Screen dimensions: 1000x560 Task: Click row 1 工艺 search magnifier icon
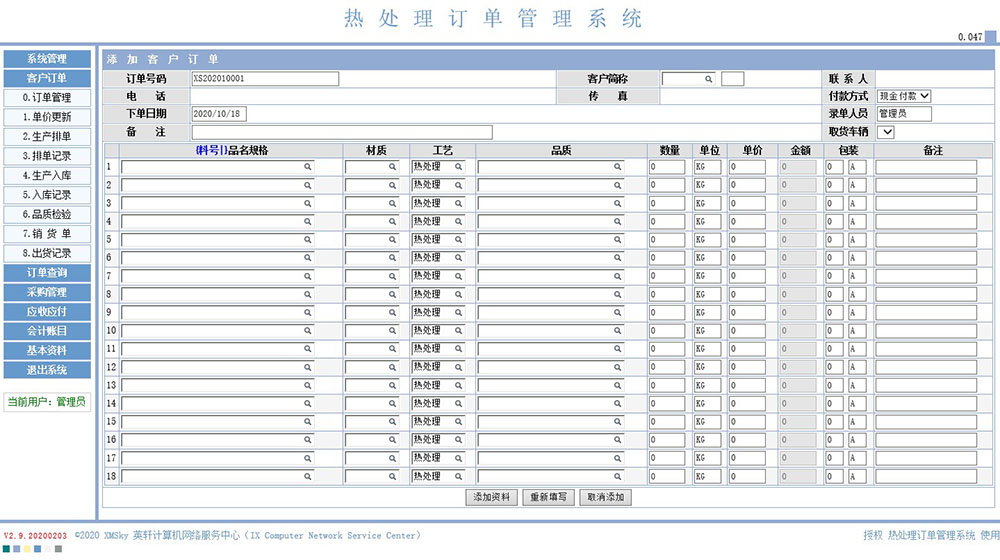(x=459, y=167)
